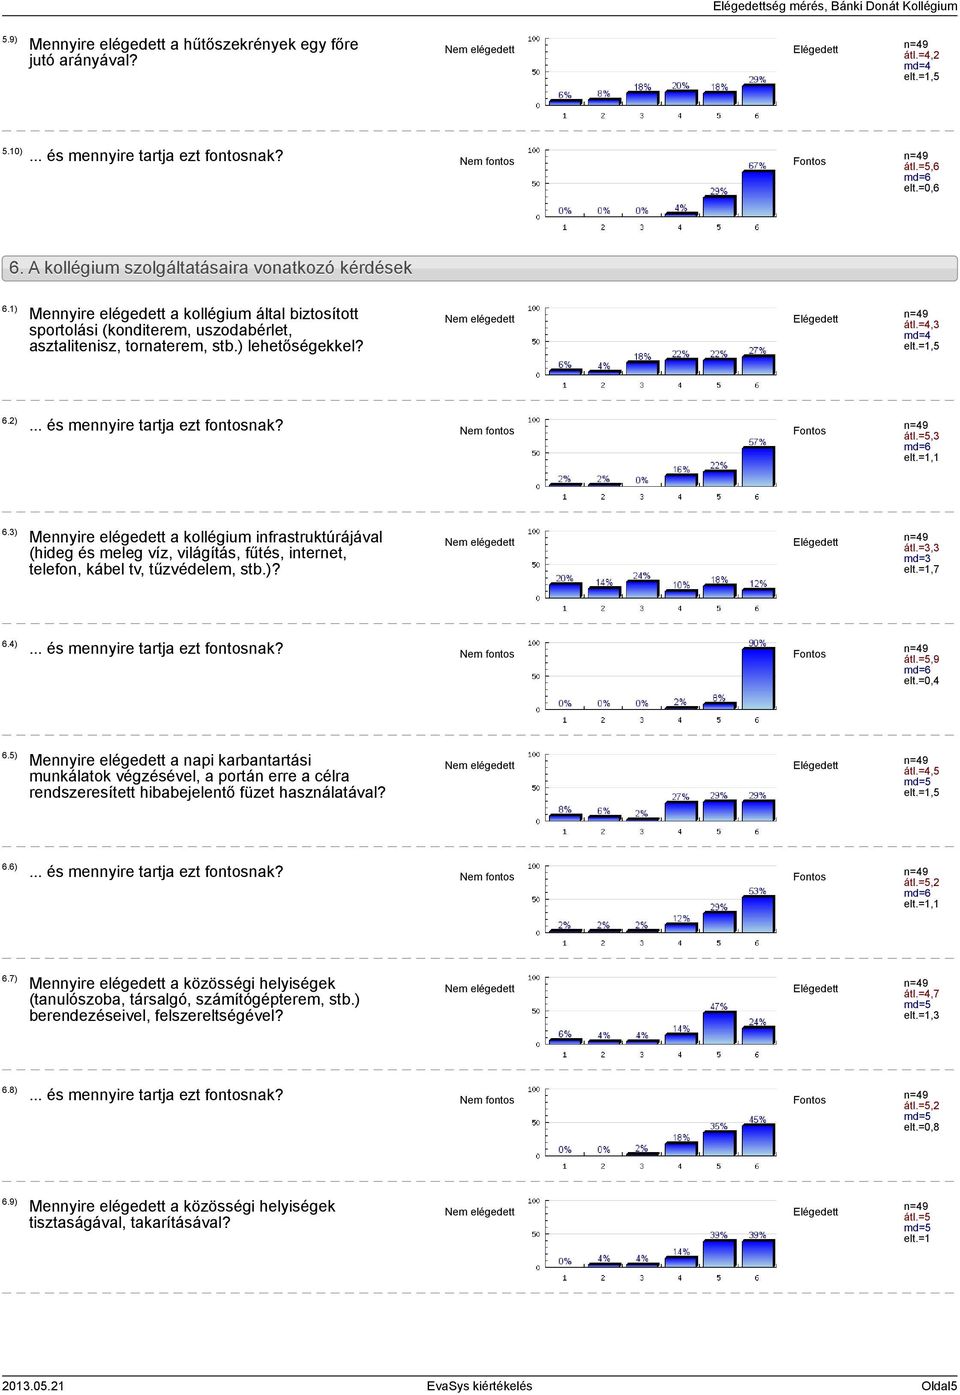Click the 'Nem elégedett' label of question 6.1
This screenshot has height=1395, width=960.
coord(479,319)
